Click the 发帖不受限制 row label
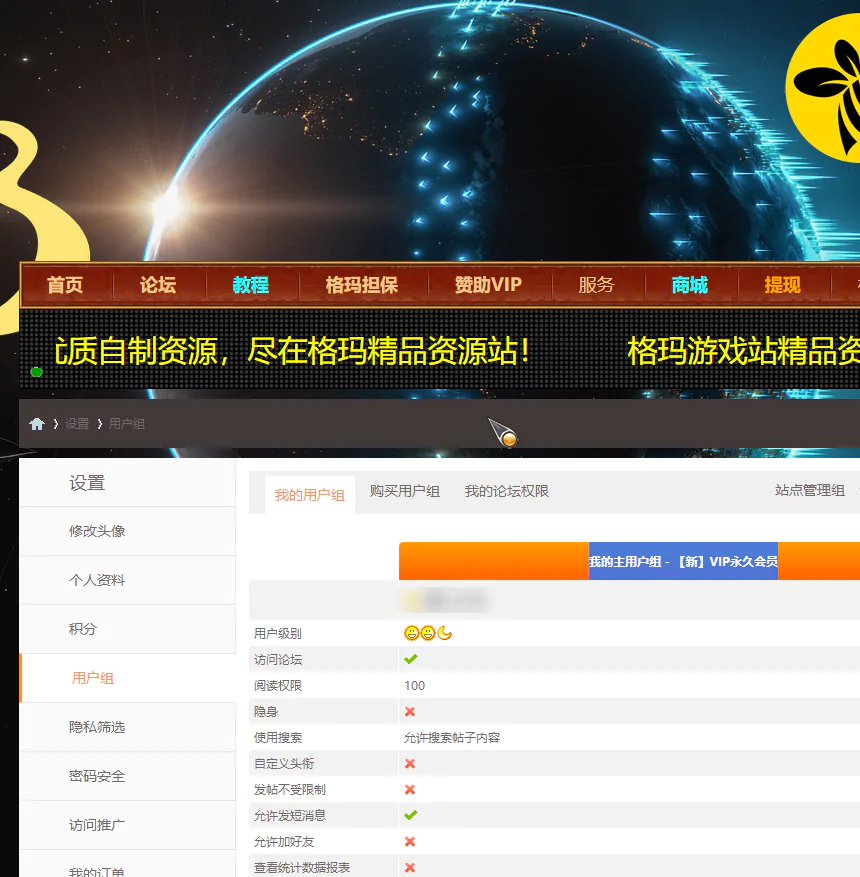The image size is (860, 877). 290,790
